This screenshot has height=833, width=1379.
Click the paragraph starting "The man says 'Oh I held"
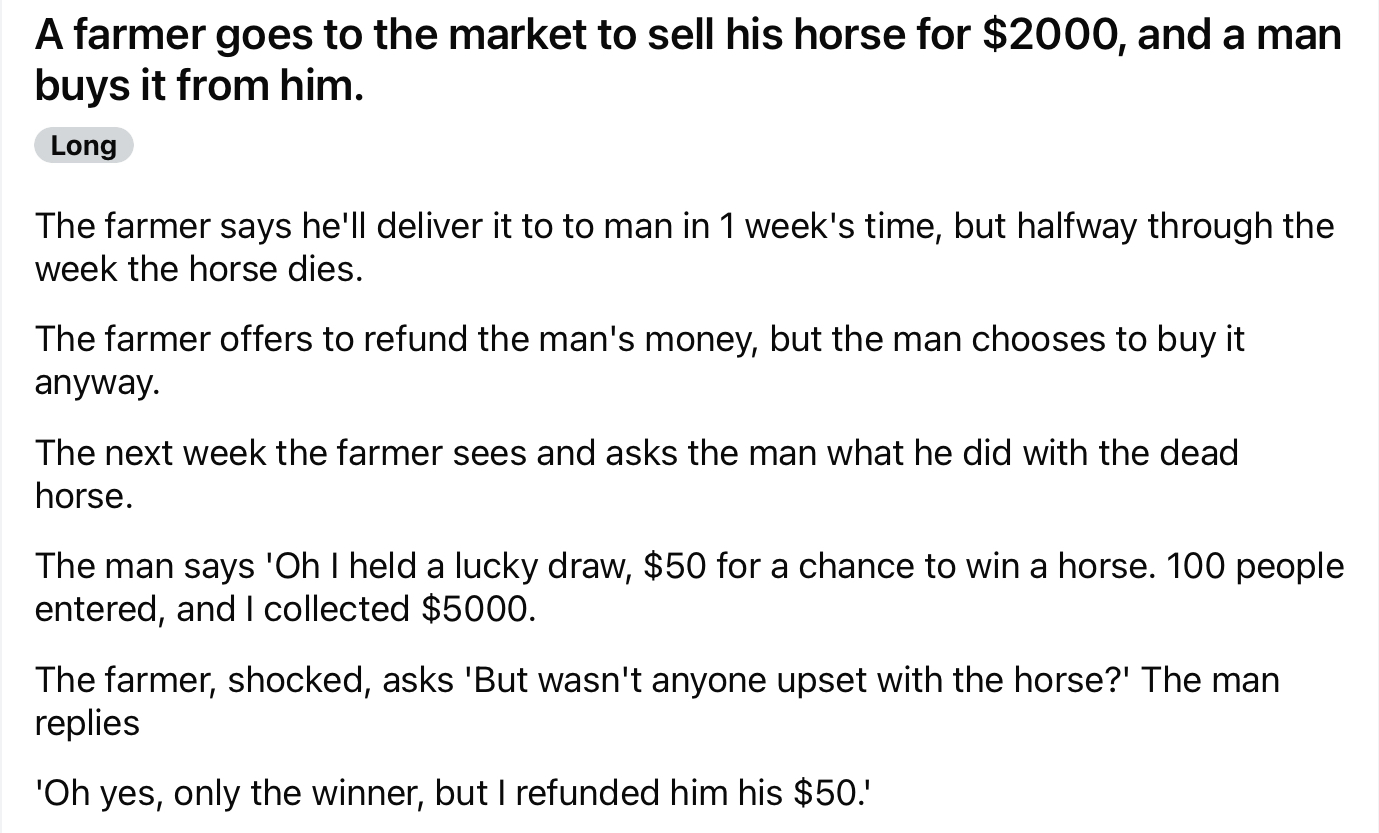click(x=689, y=586)
